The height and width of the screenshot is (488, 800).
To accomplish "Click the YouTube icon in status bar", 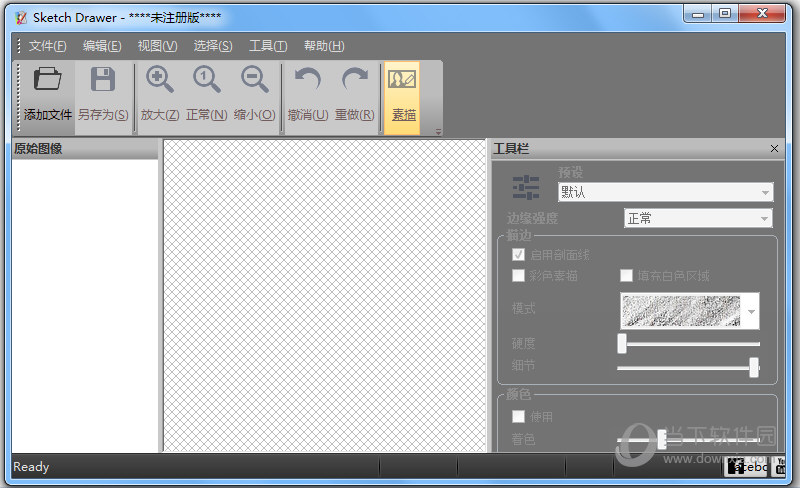I will [780, 467].
